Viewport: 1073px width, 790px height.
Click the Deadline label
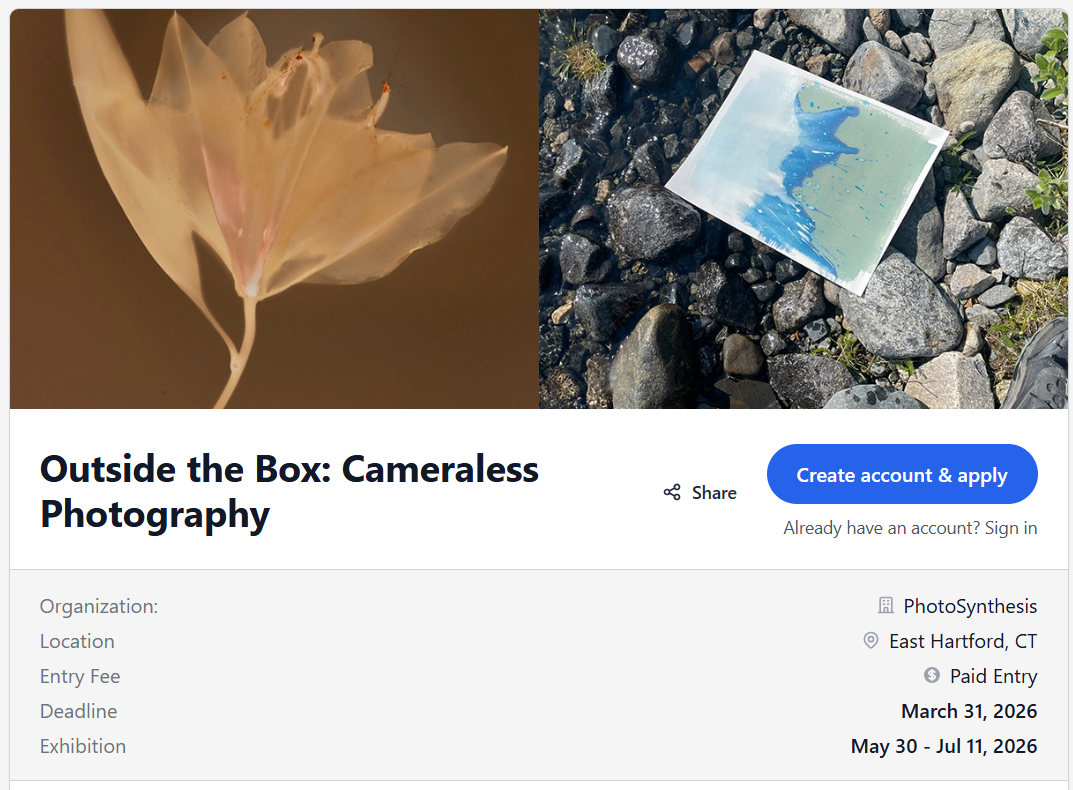point(78,711)
